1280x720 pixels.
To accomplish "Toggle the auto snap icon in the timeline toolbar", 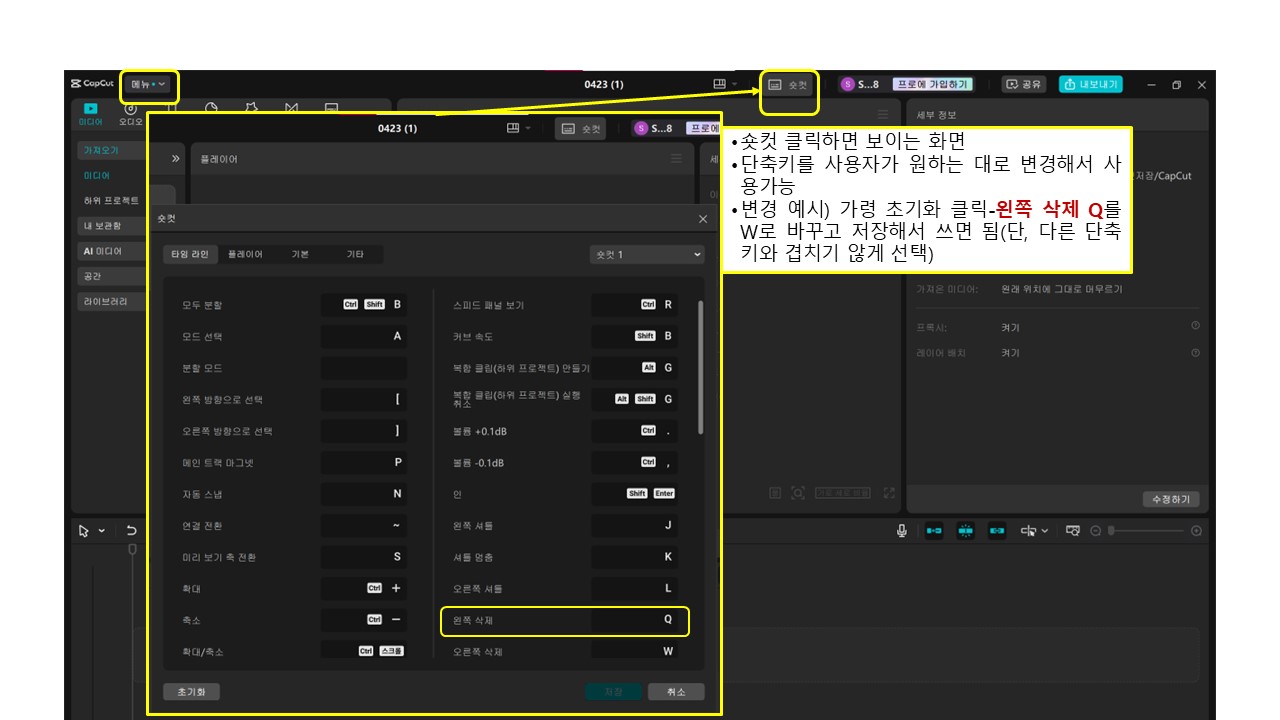I will tap(965, 531).
